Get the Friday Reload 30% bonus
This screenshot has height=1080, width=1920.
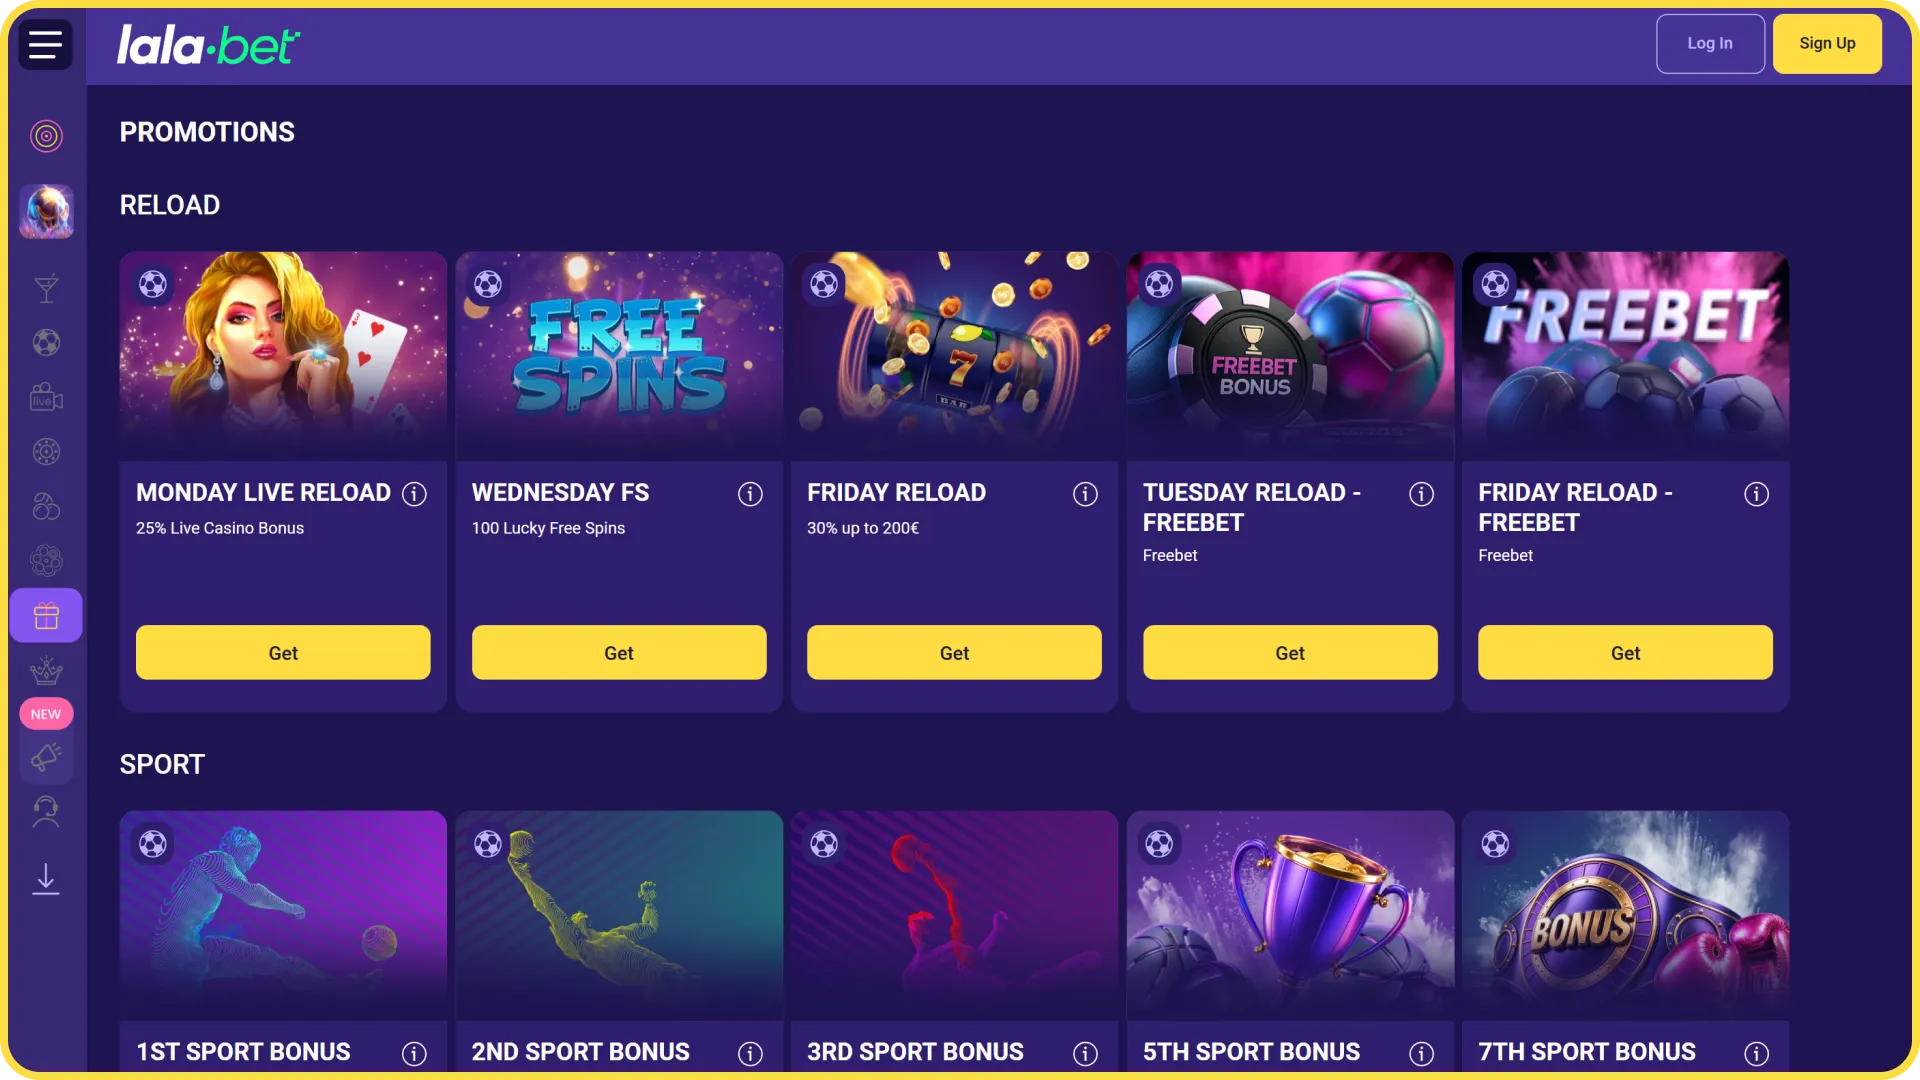[x=954, y=653]
